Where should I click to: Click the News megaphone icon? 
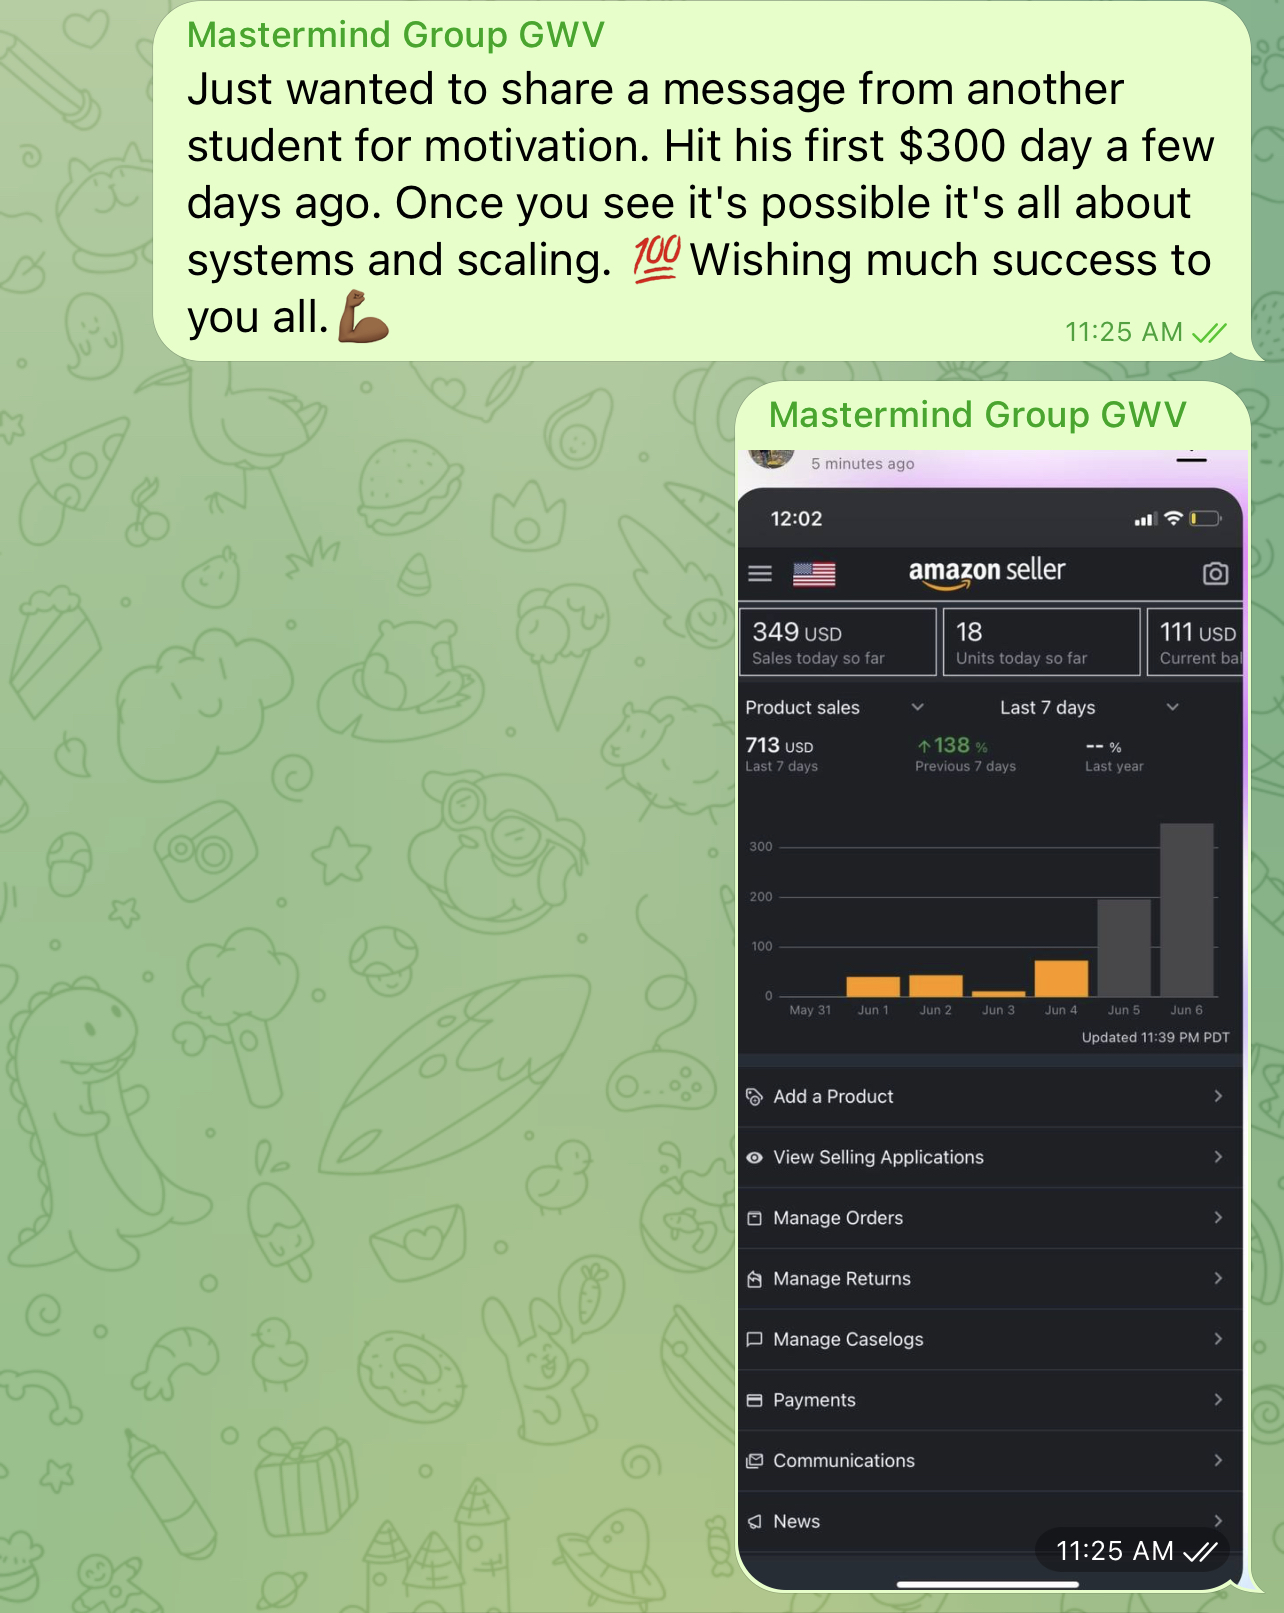pos(755,1522)
